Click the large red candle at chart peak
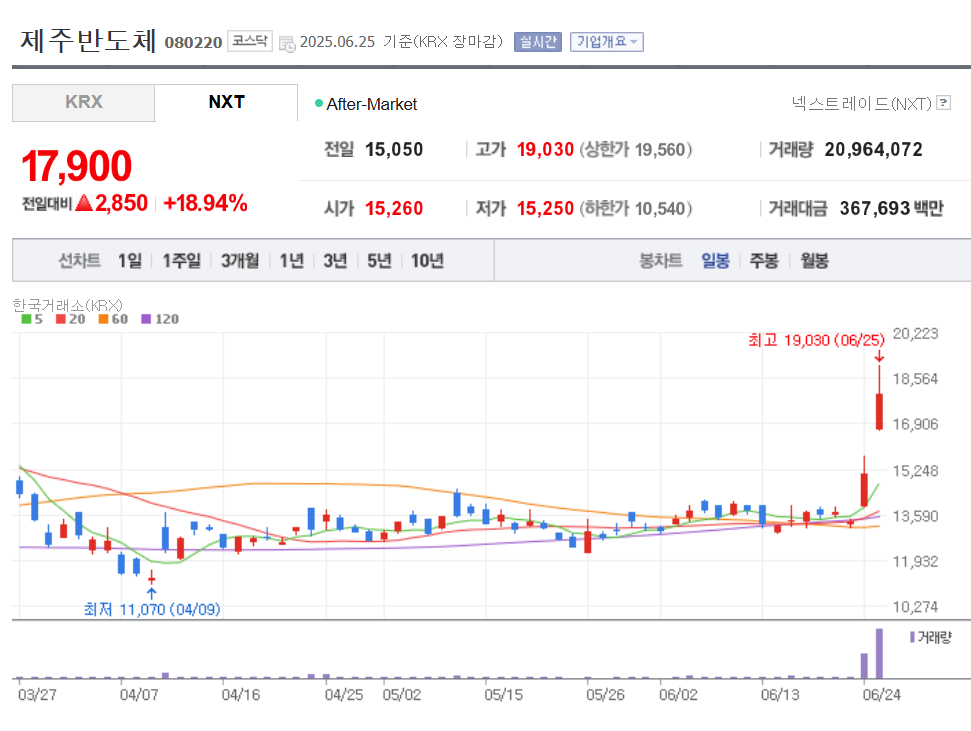The width and height of the screenshot is (971, 731). point(879,411)
